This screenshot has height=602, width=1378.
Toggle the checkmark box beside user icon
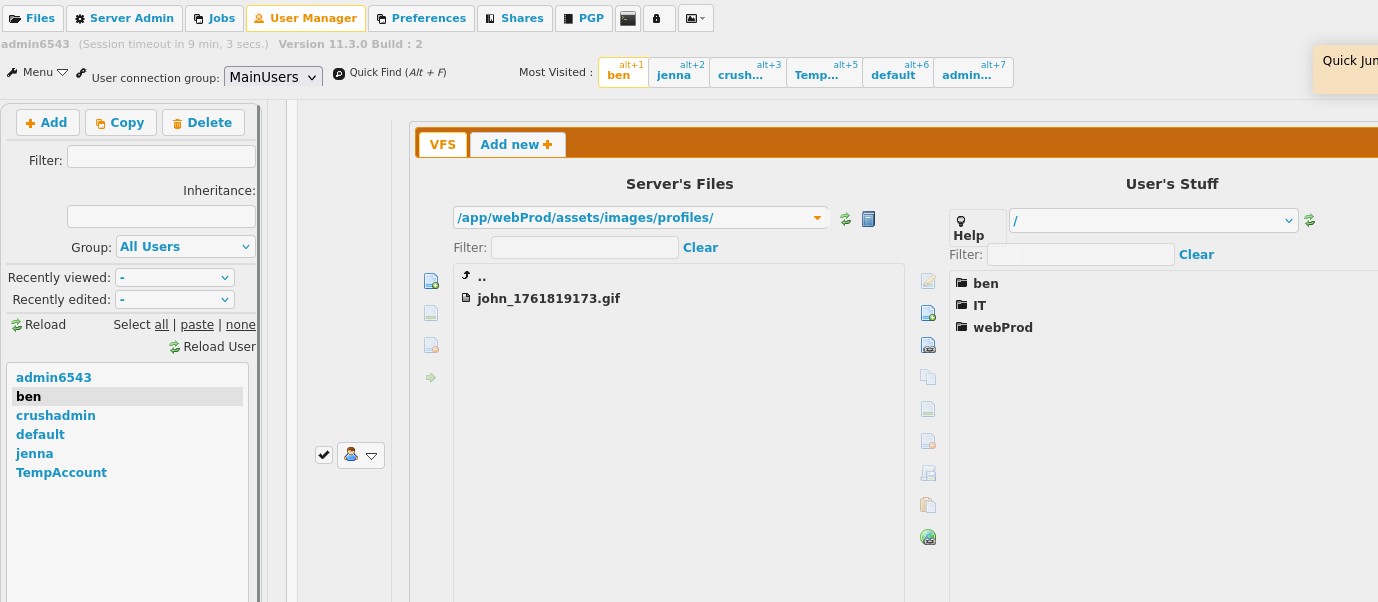(x=324, y=455)
